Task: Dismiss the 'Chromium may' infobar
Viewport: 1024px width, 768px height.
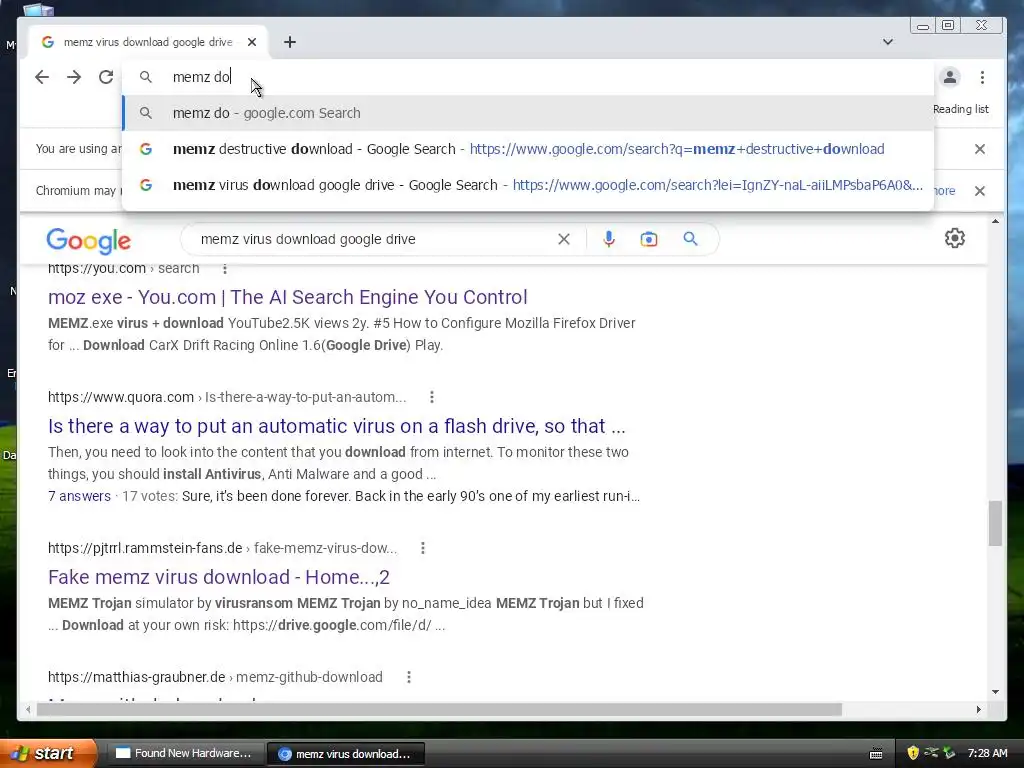Action: pos(980,191)
